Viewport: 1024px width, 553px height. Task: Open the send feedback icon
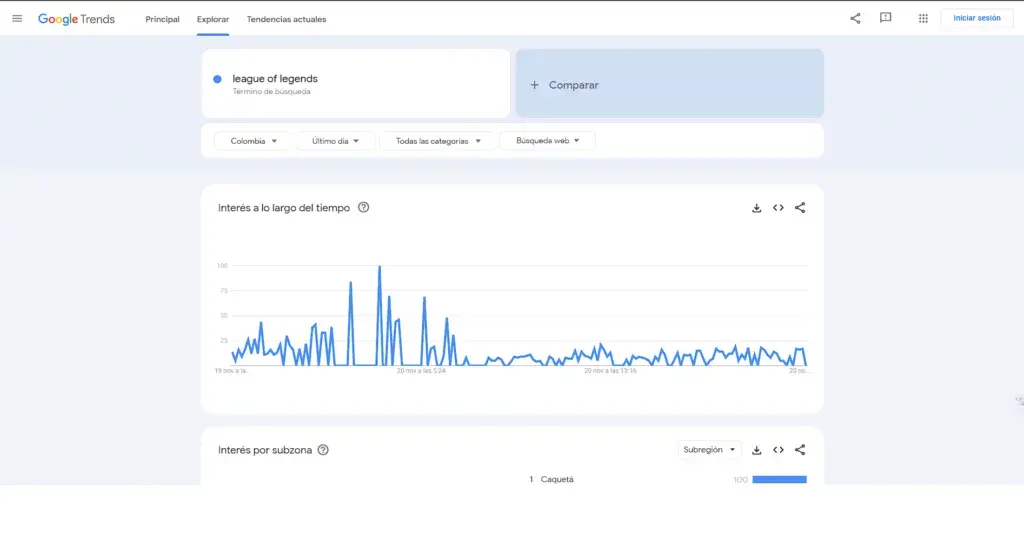[x=886, y=18]
